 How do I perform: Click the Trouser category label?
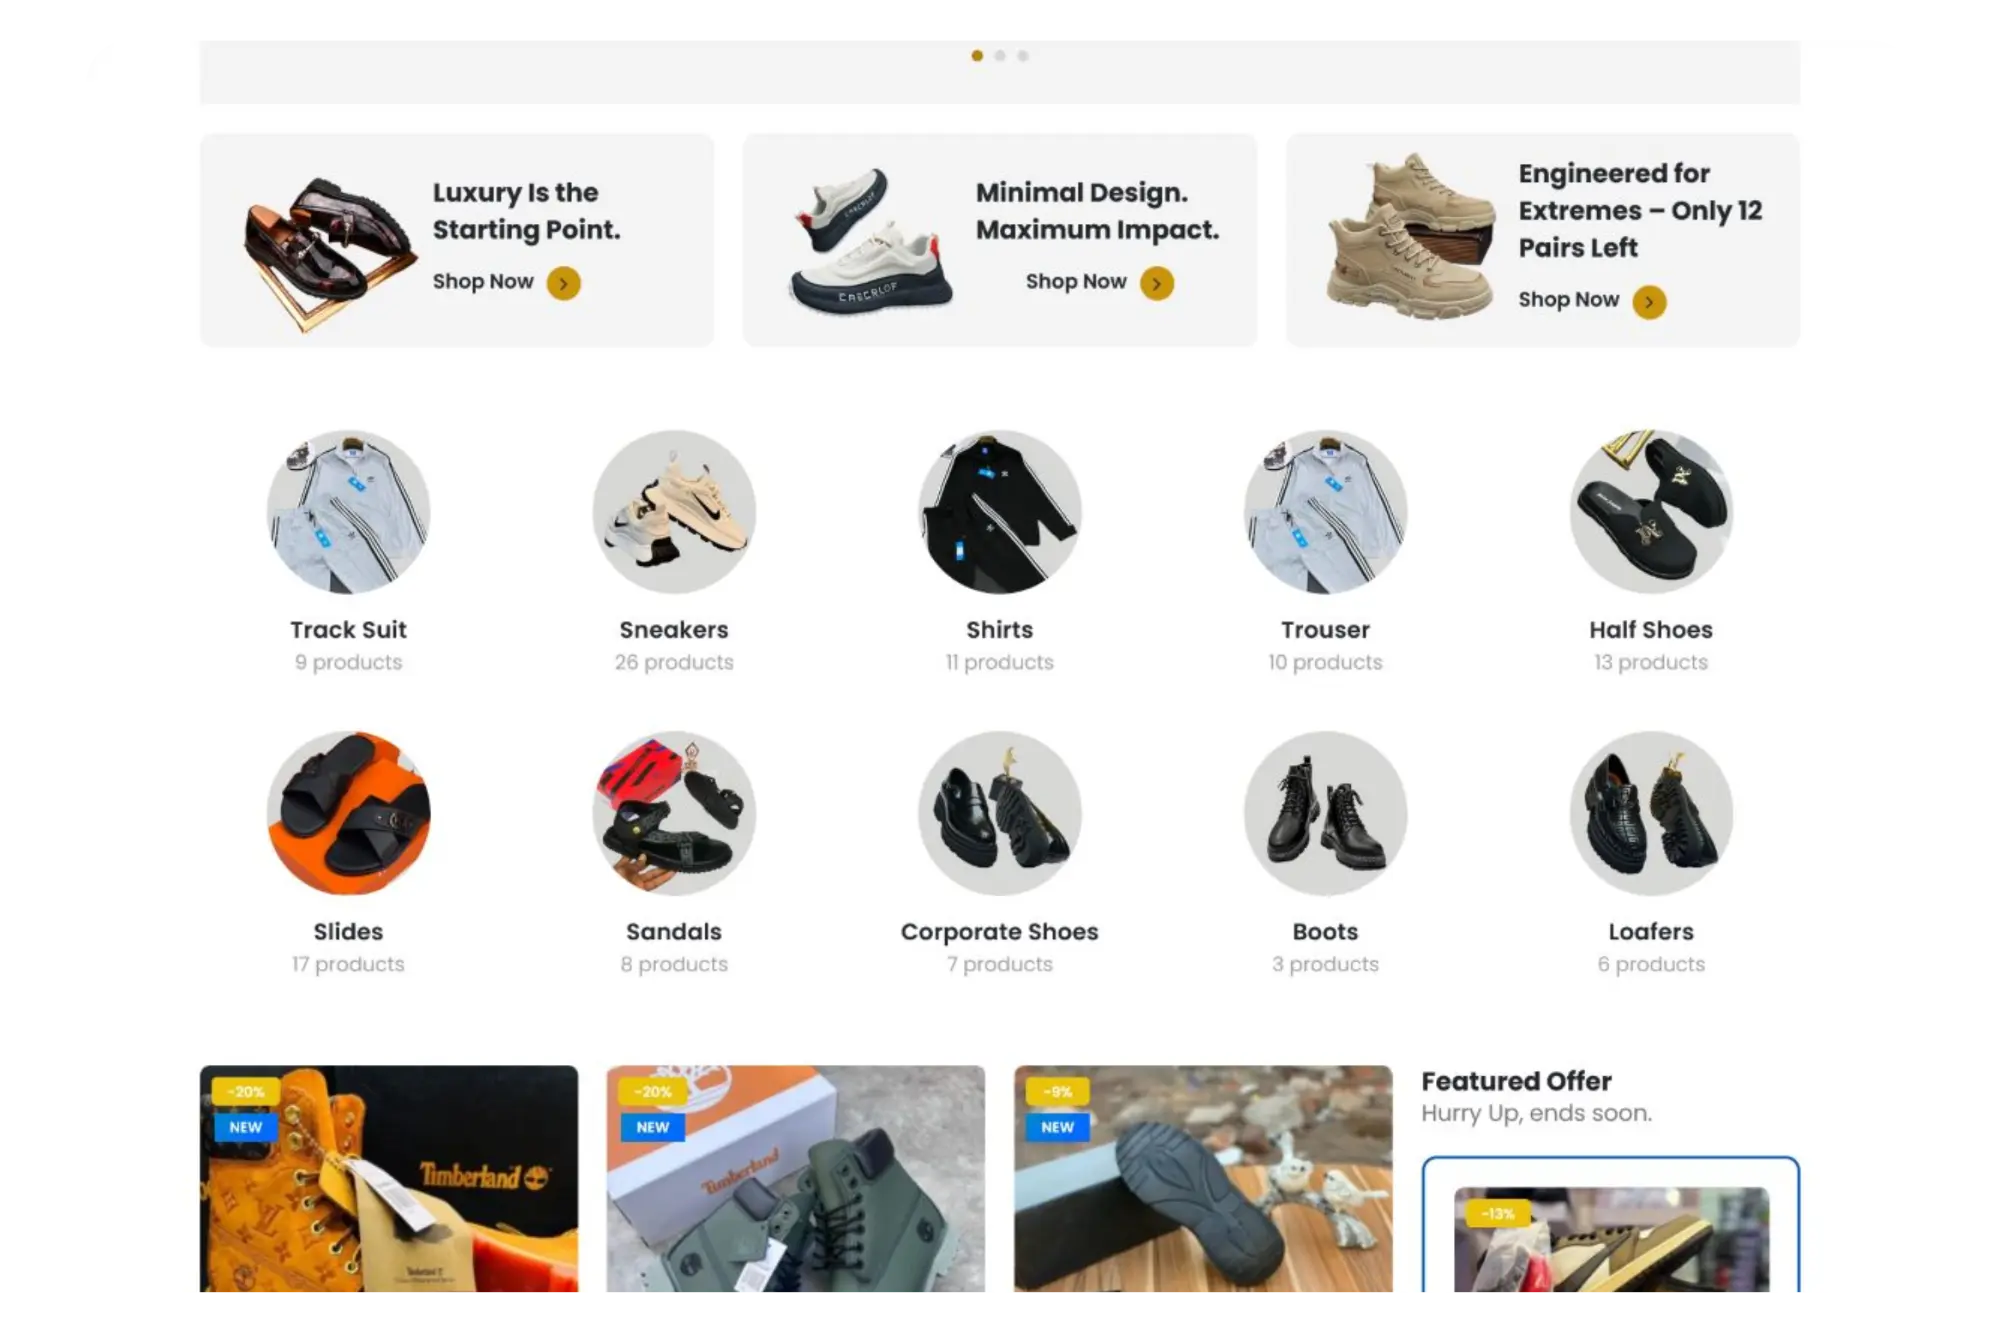[x=1325, y=630]
